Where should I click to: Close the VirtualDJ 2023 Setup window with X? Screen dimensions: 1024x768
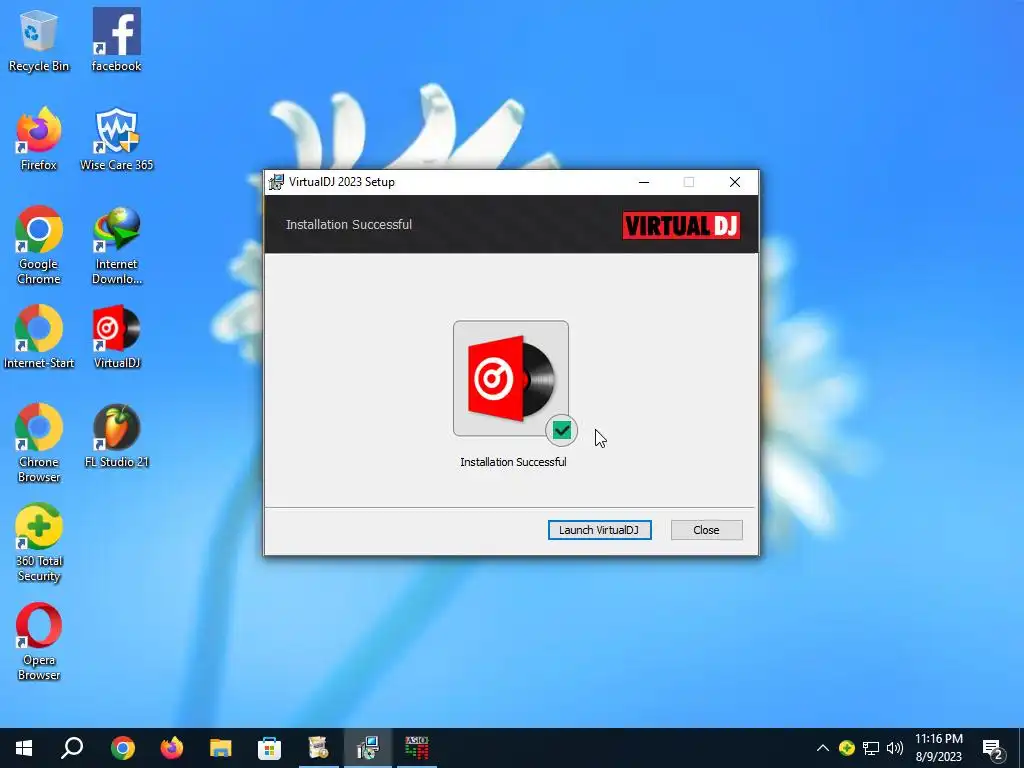pyautogui.click(x=735, y=182)
